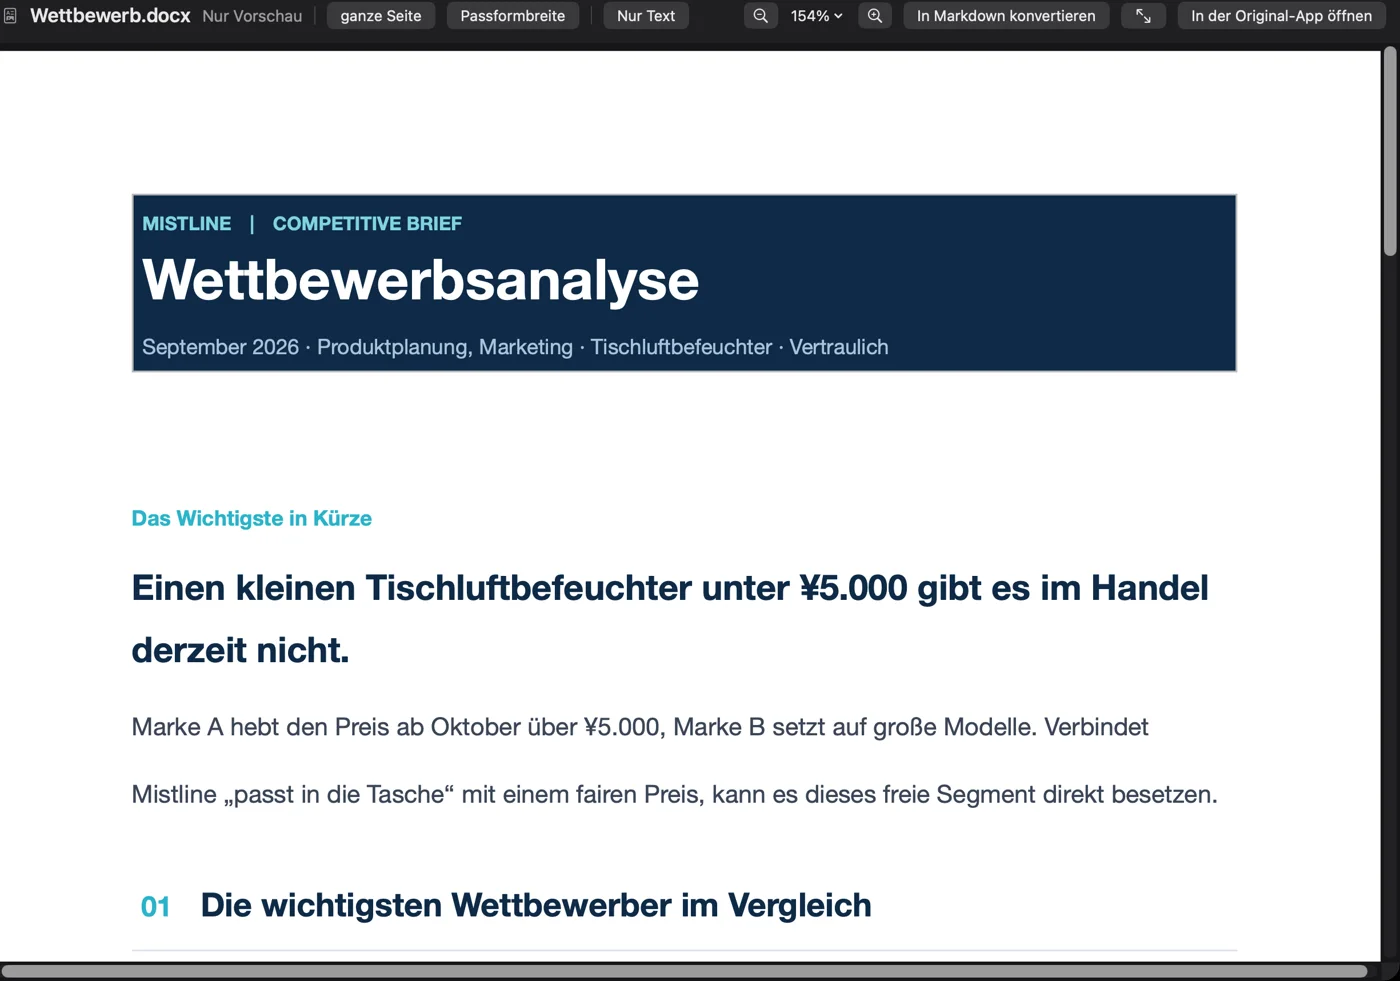The height and width of the screenshot is (981, 1400).
Task: Click the expand to fullscreen arrows icon
Action: tap(1143, 16)
